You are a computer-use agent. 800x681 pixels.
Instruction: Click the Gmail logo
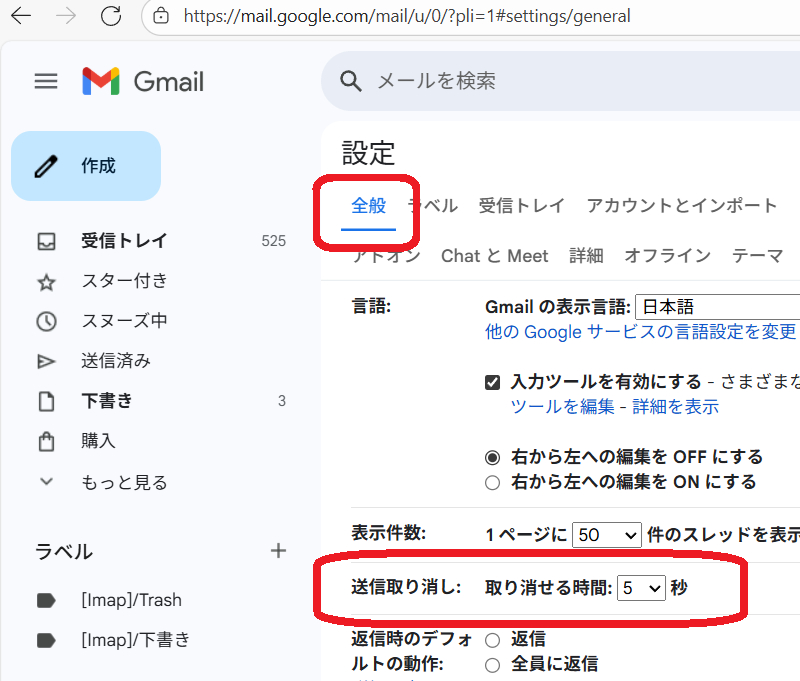pyautogui.click(x=143, y=81)
